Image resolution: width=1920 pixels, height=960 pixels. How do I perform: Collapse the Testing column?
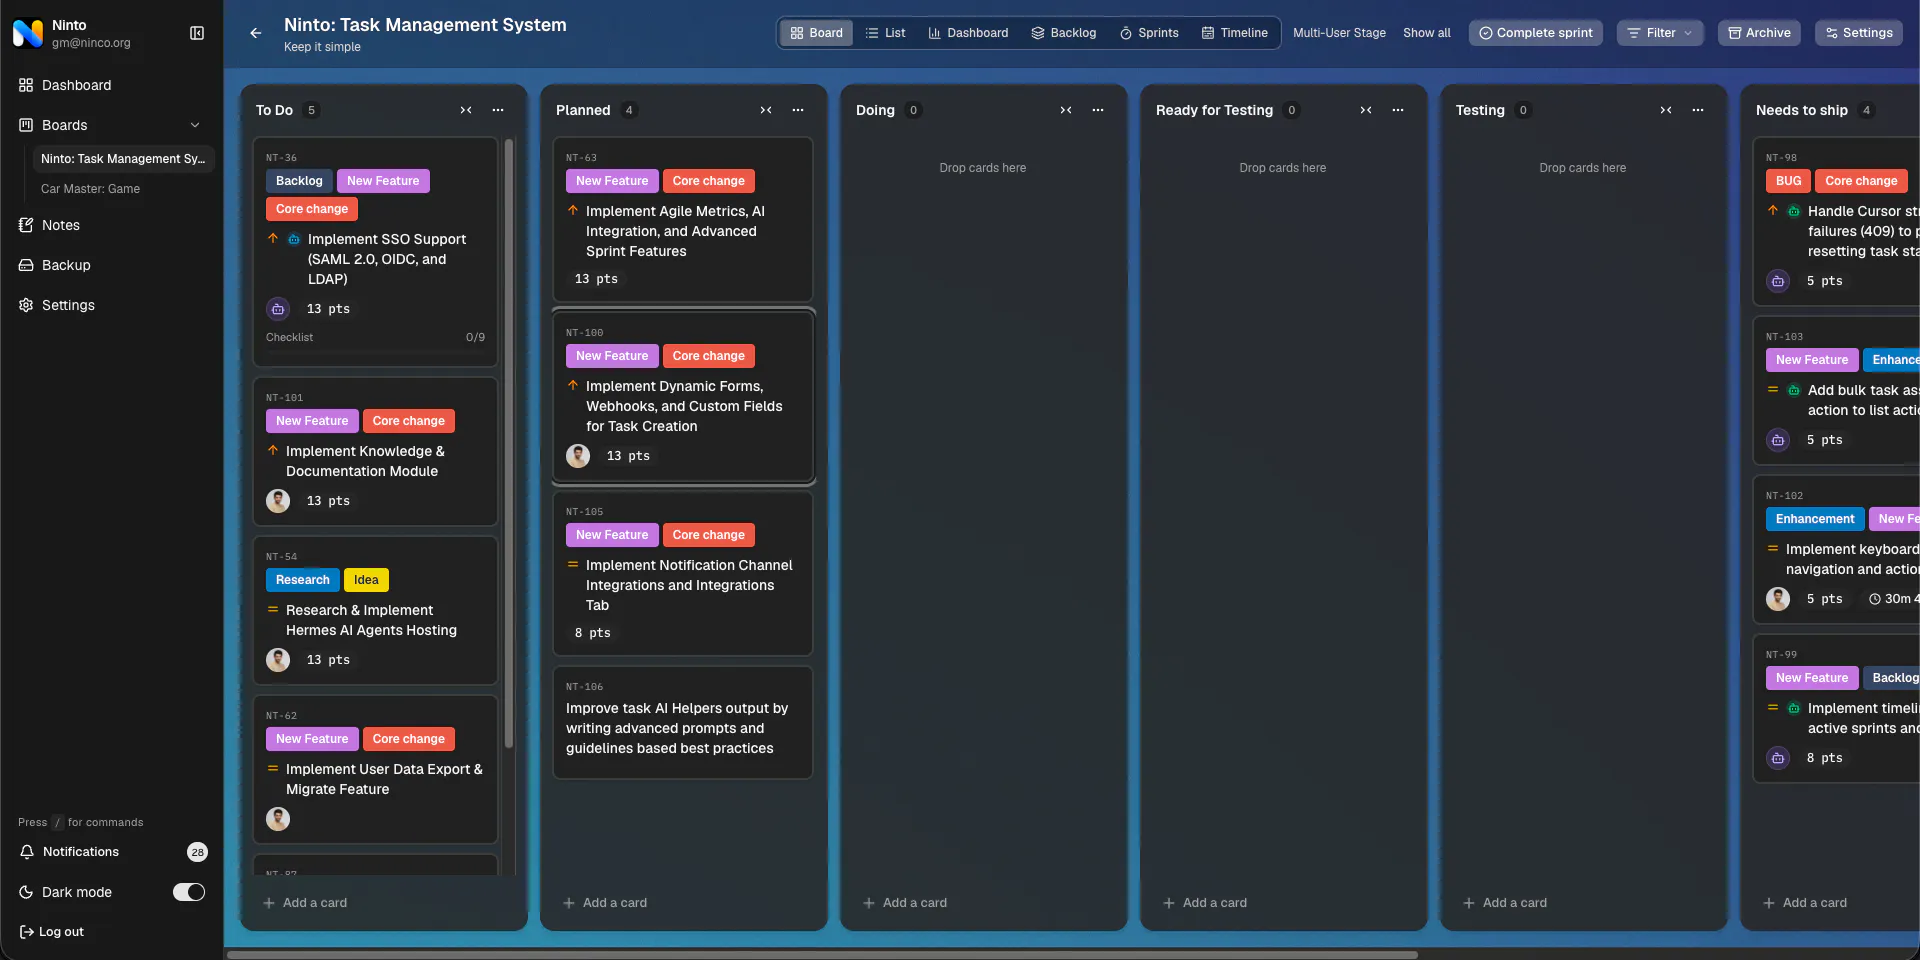tap(1666, 110)
